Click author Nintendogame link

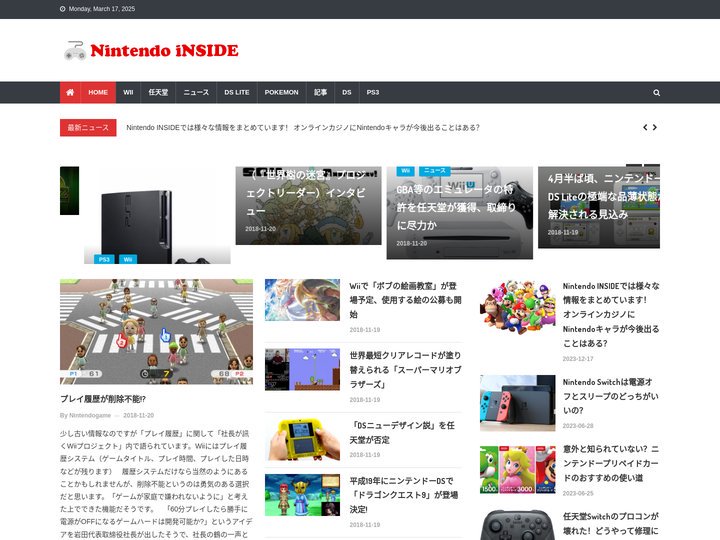pyautogui.click(x=90, y=415)
